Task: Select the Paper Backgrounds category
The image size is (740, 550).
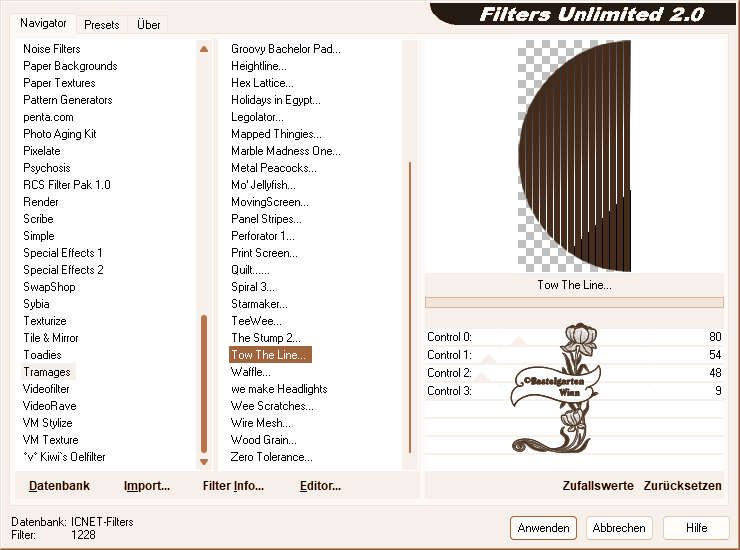Action: (70, 66)
